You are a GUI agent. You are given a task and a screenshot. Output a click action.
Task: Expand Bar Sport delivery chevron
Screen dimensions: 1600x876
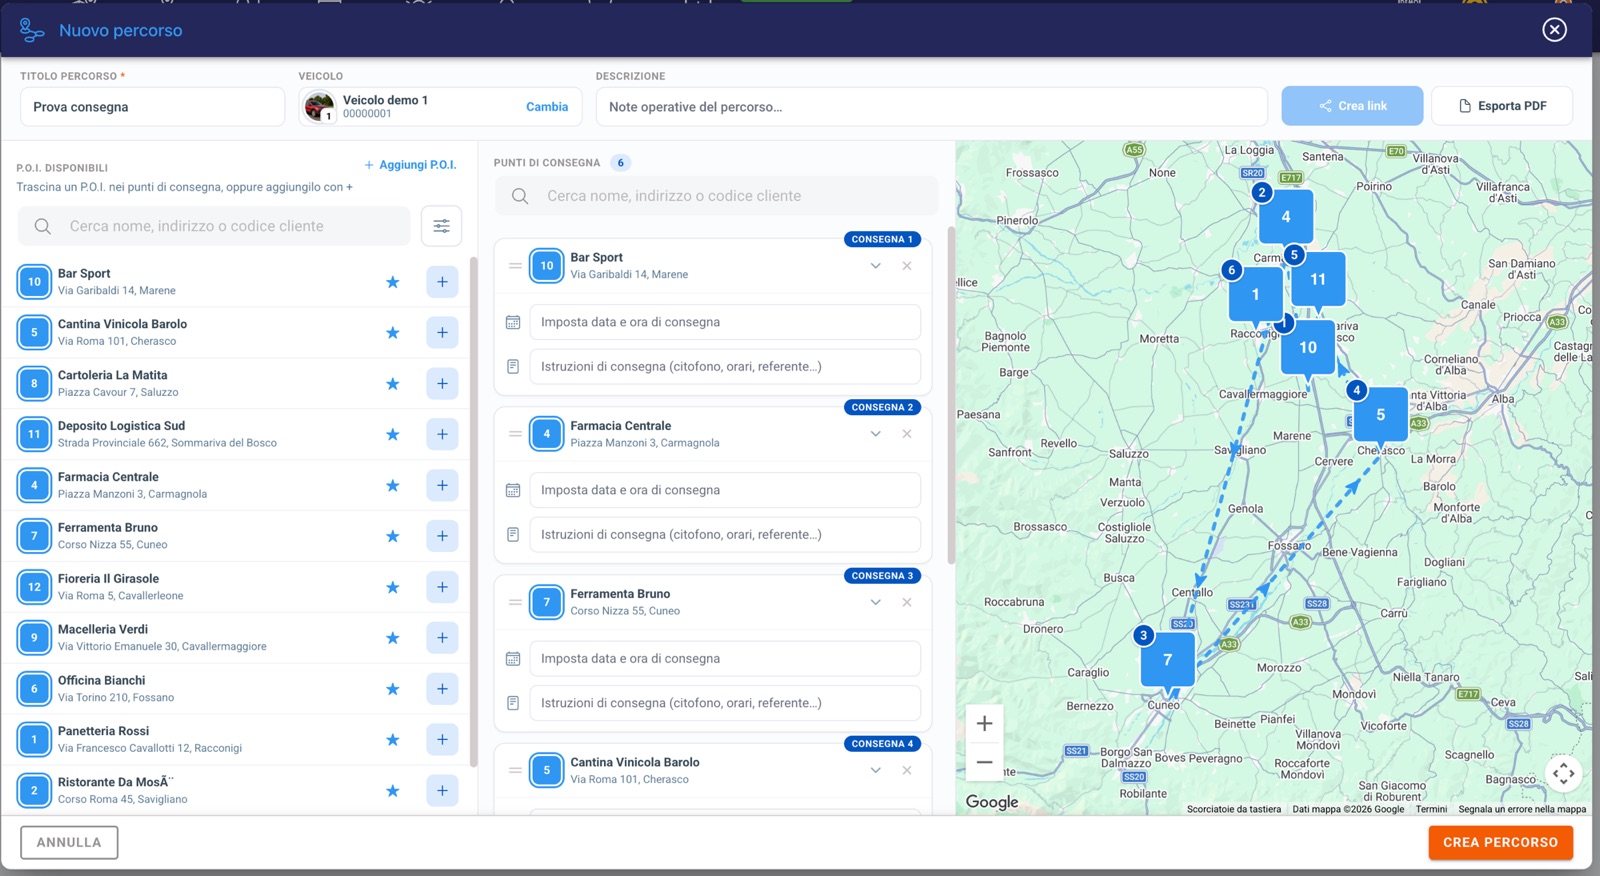(875, 266)
